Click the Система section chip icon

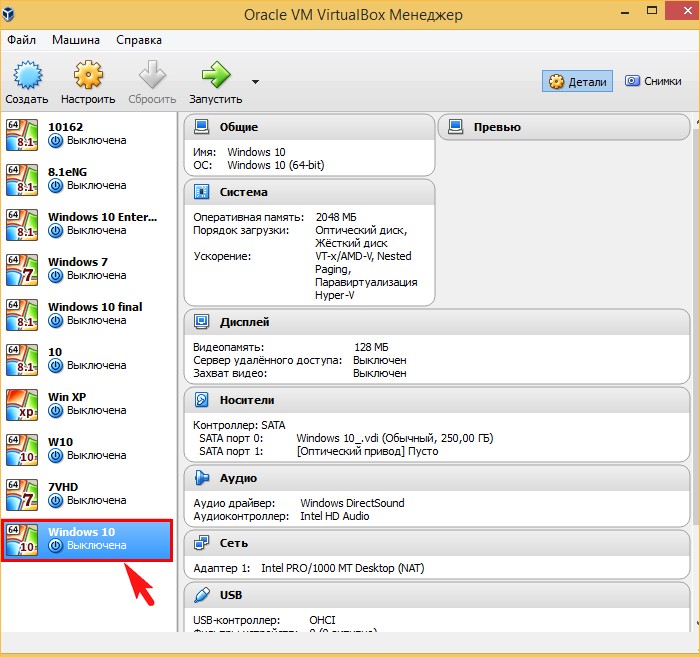coord(201,192)
